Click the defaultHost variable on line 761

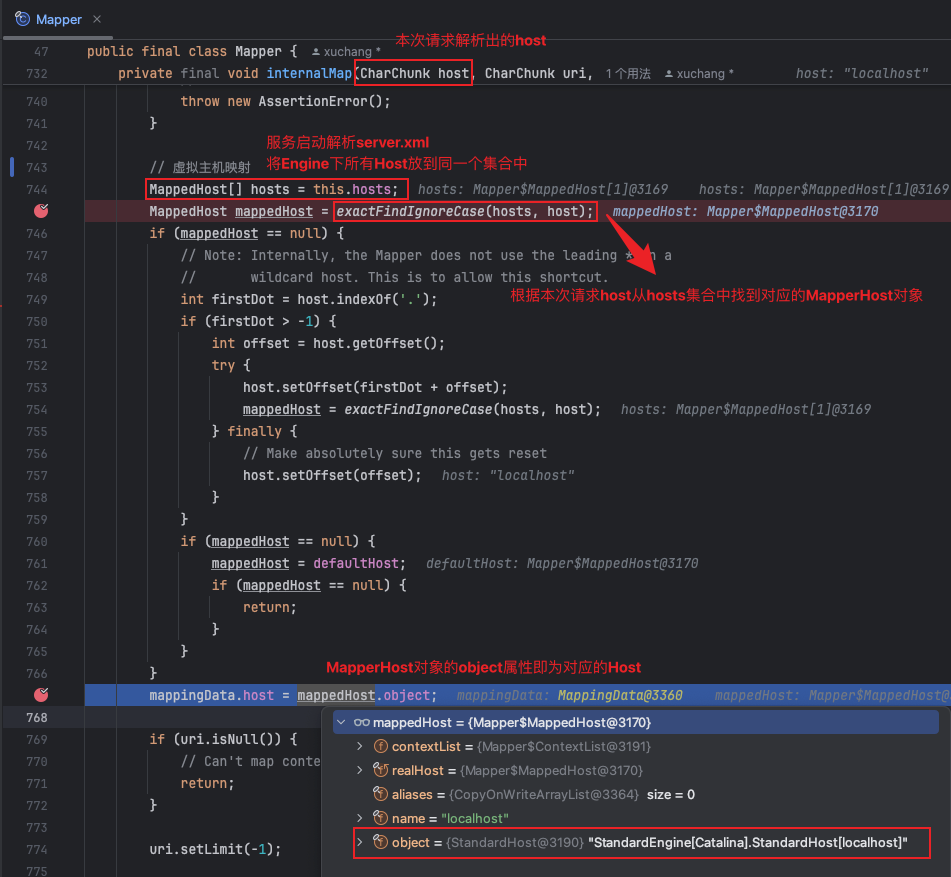click(356, 563)
